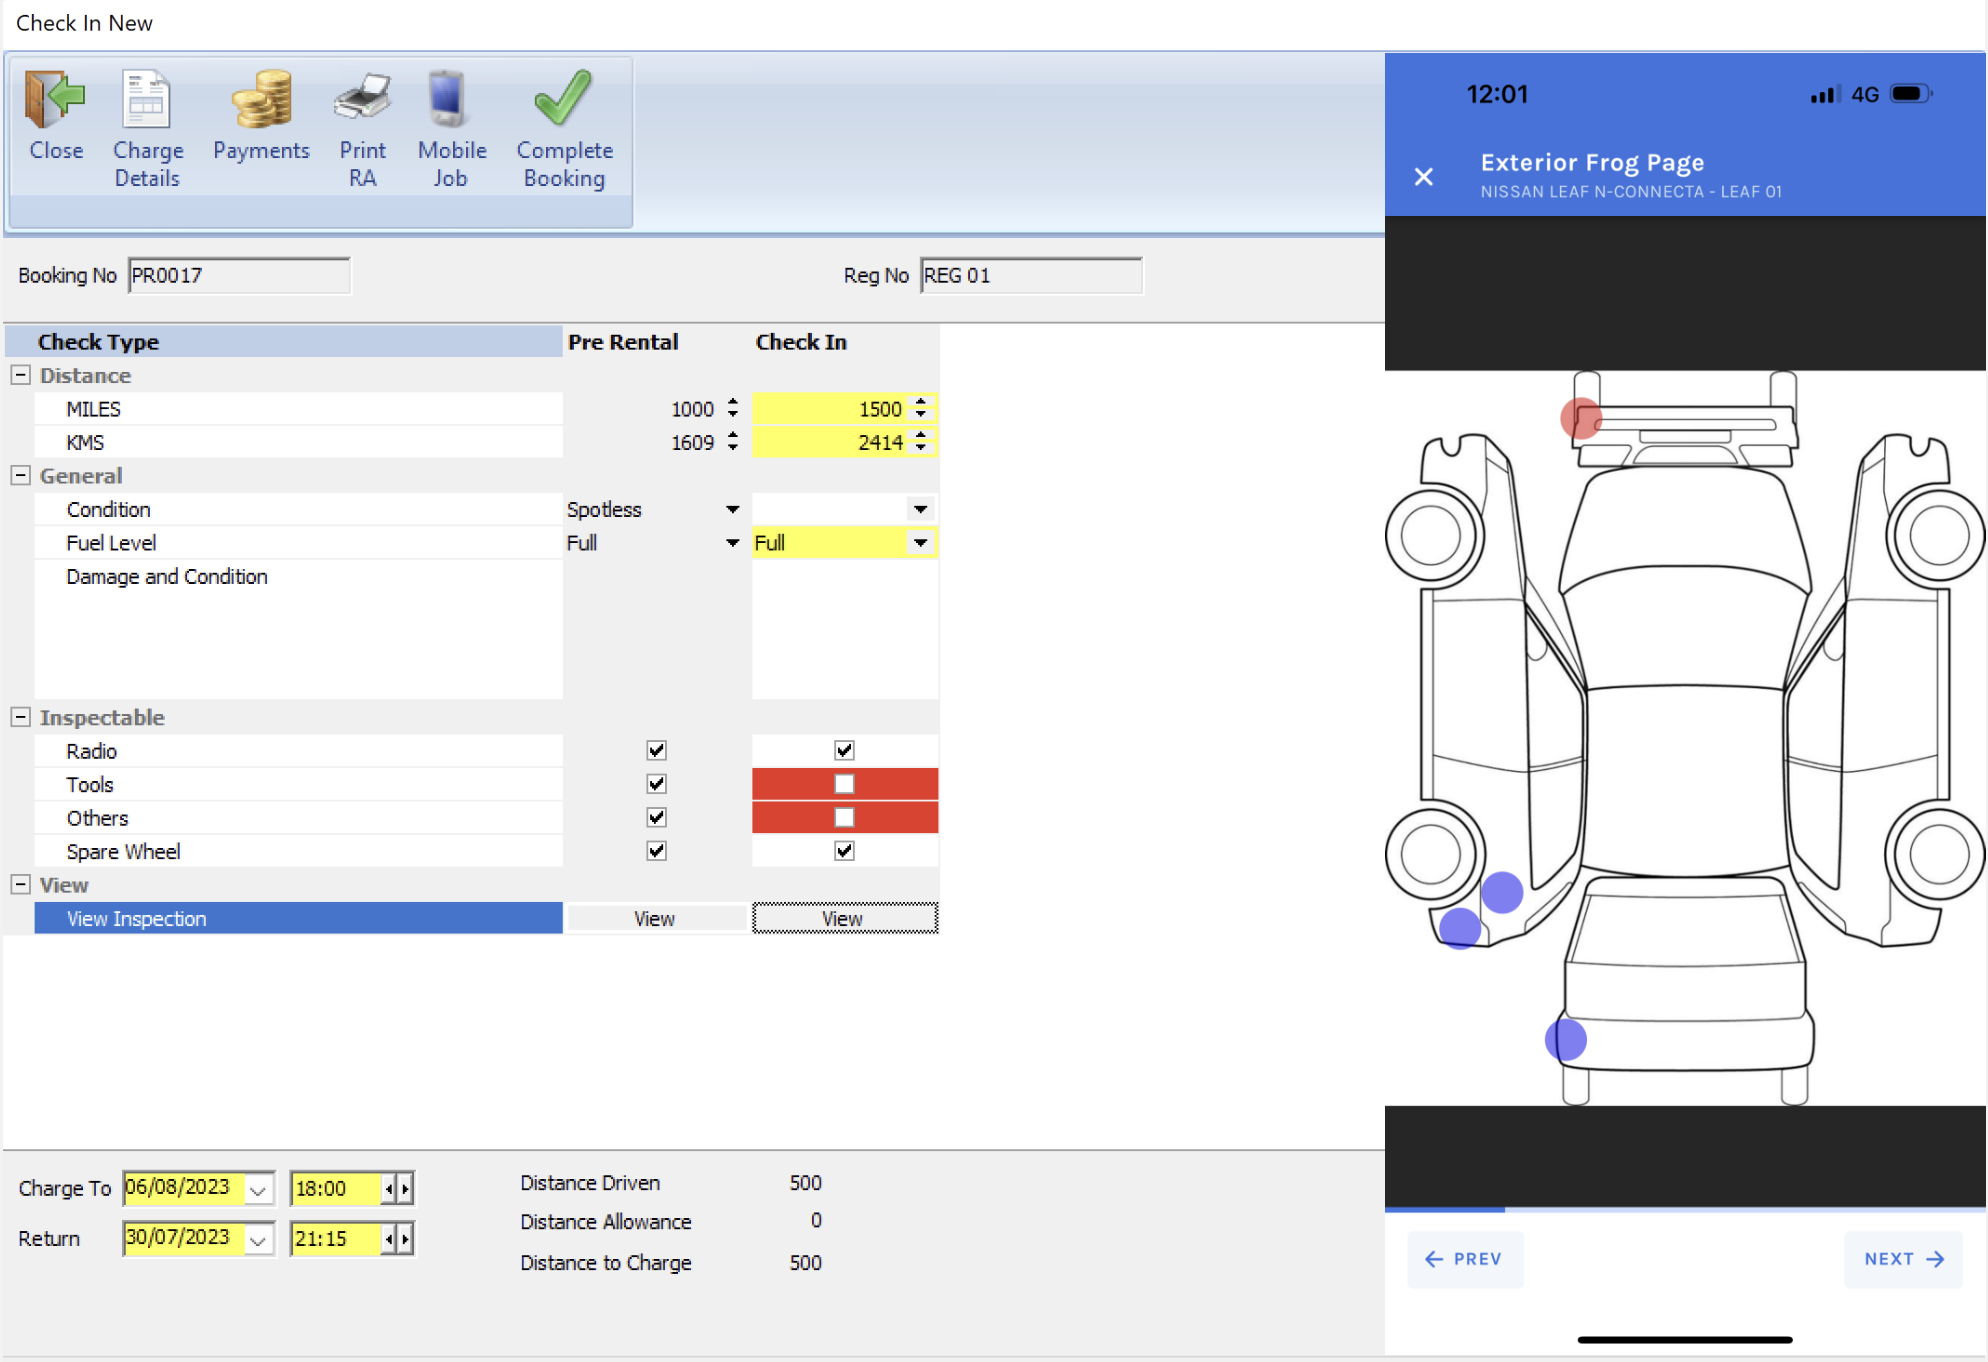Toggle the Others Pre Rental checkbox
Screen dimensions: 1988x1362
point(656,817)
